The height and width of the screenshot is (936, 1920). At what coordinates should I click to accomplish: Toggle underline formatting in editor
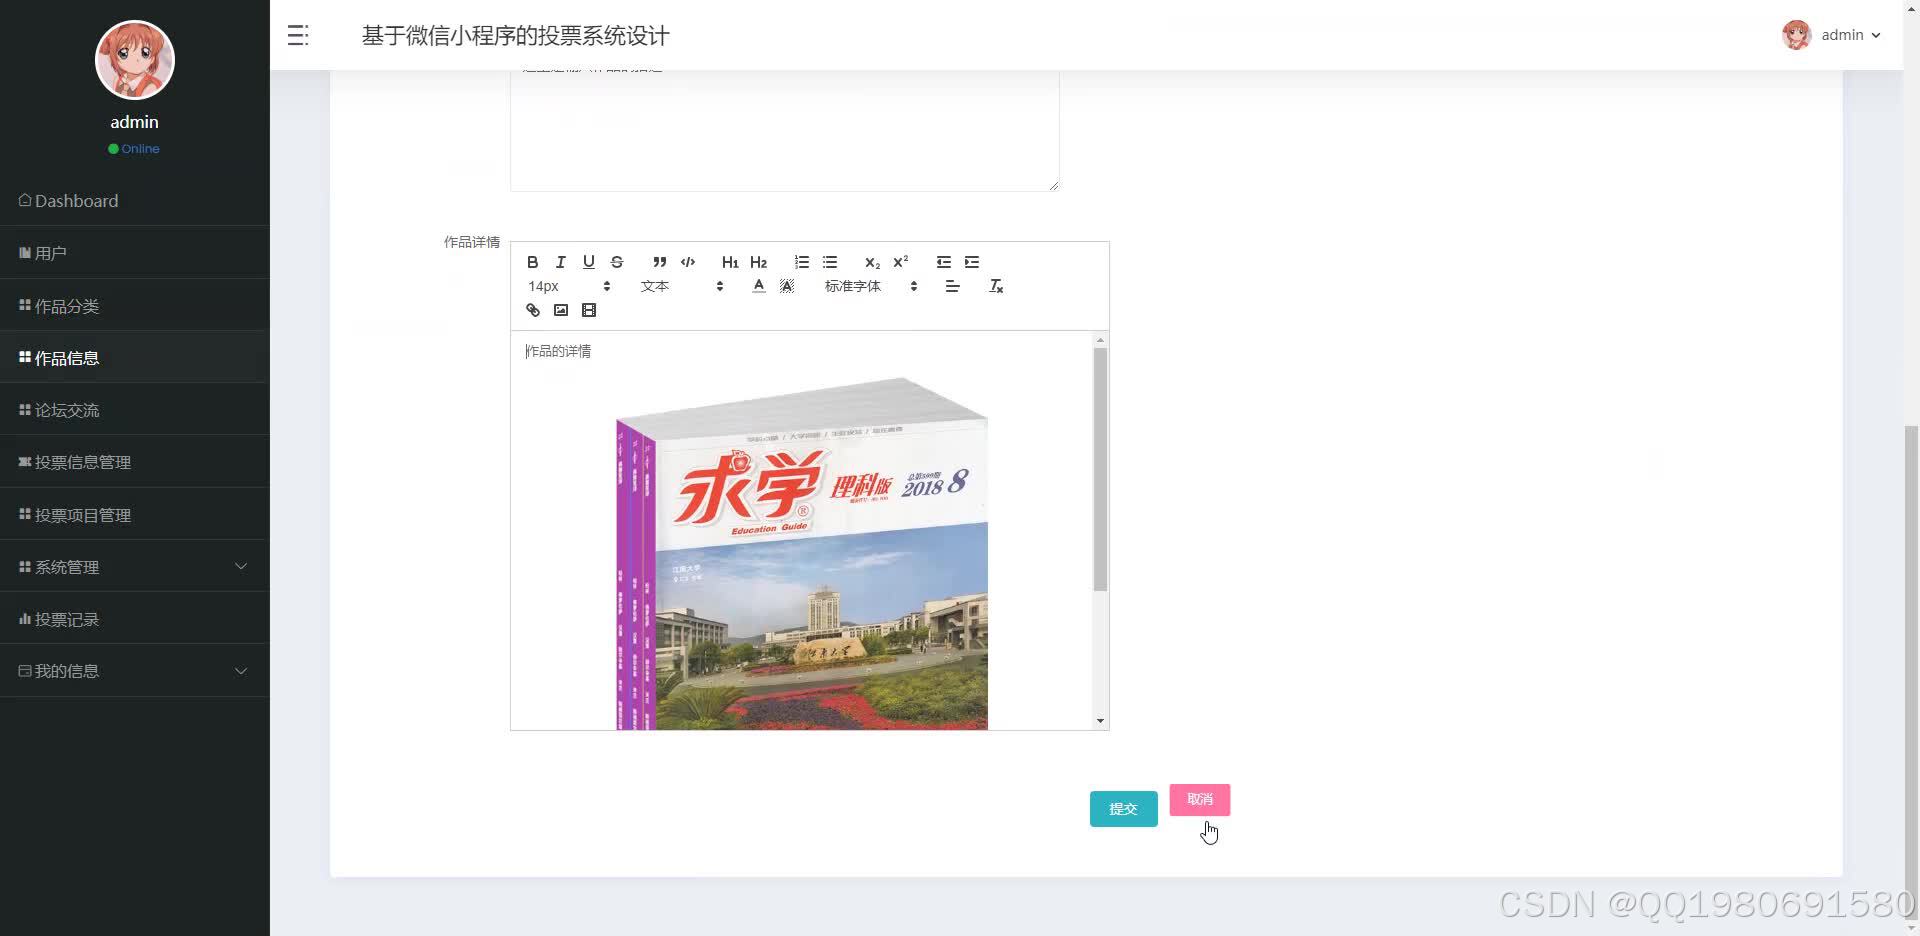point(589,262)
